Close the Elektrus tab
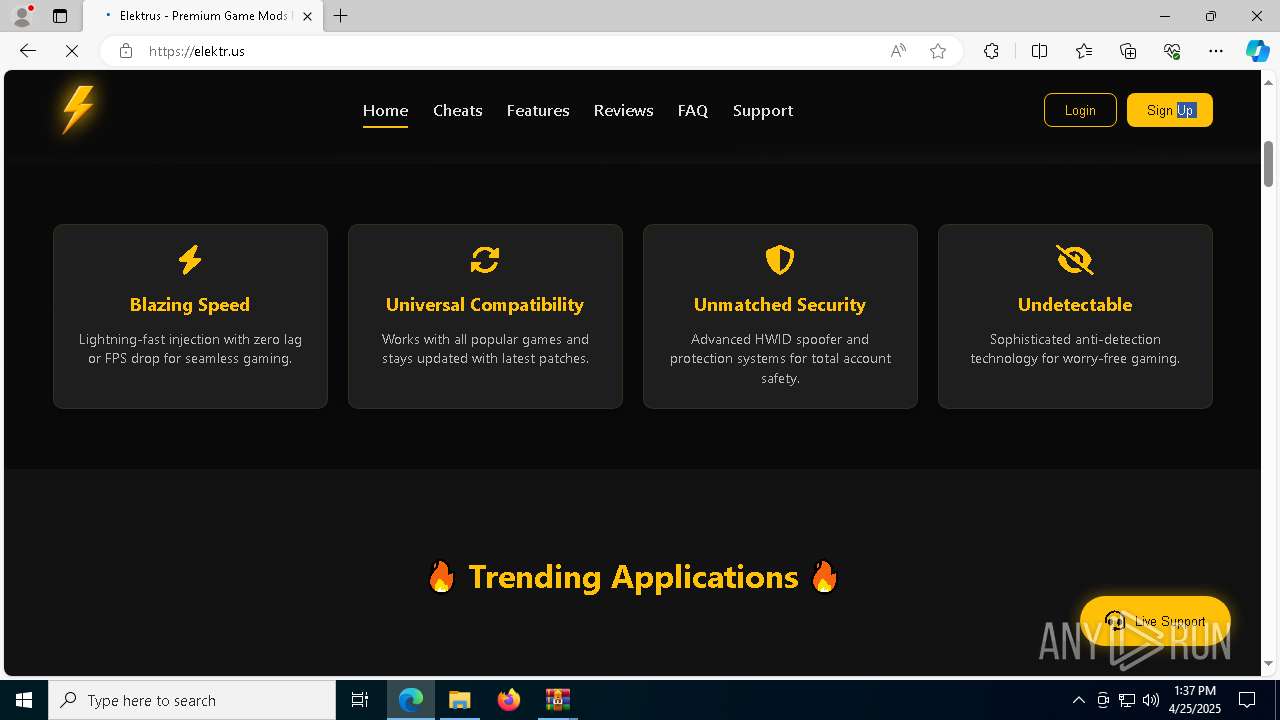 [308, 16]
